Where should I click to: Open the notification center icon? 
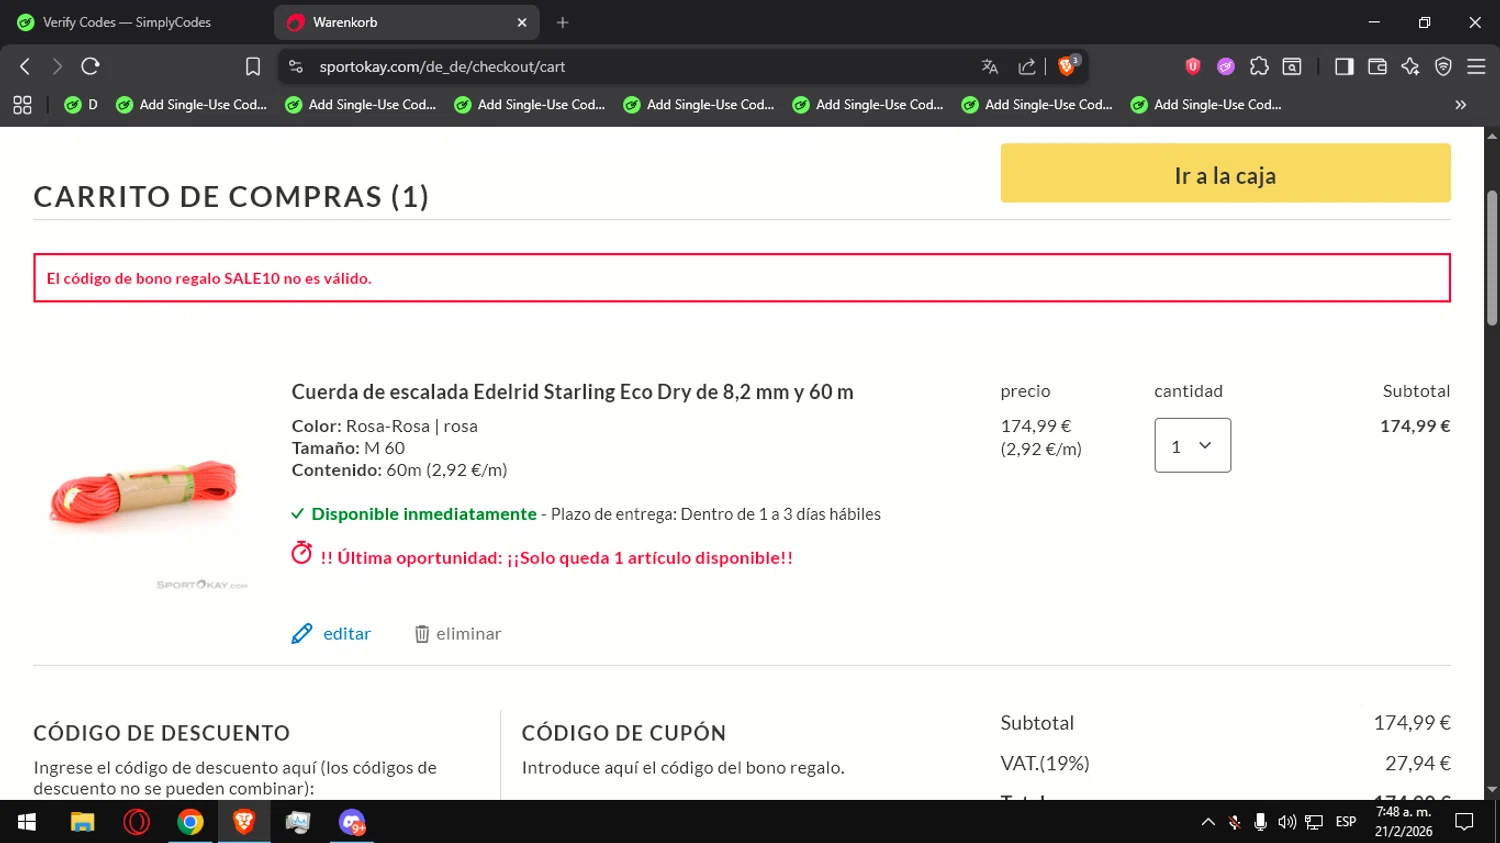[x=1464, y=822]
